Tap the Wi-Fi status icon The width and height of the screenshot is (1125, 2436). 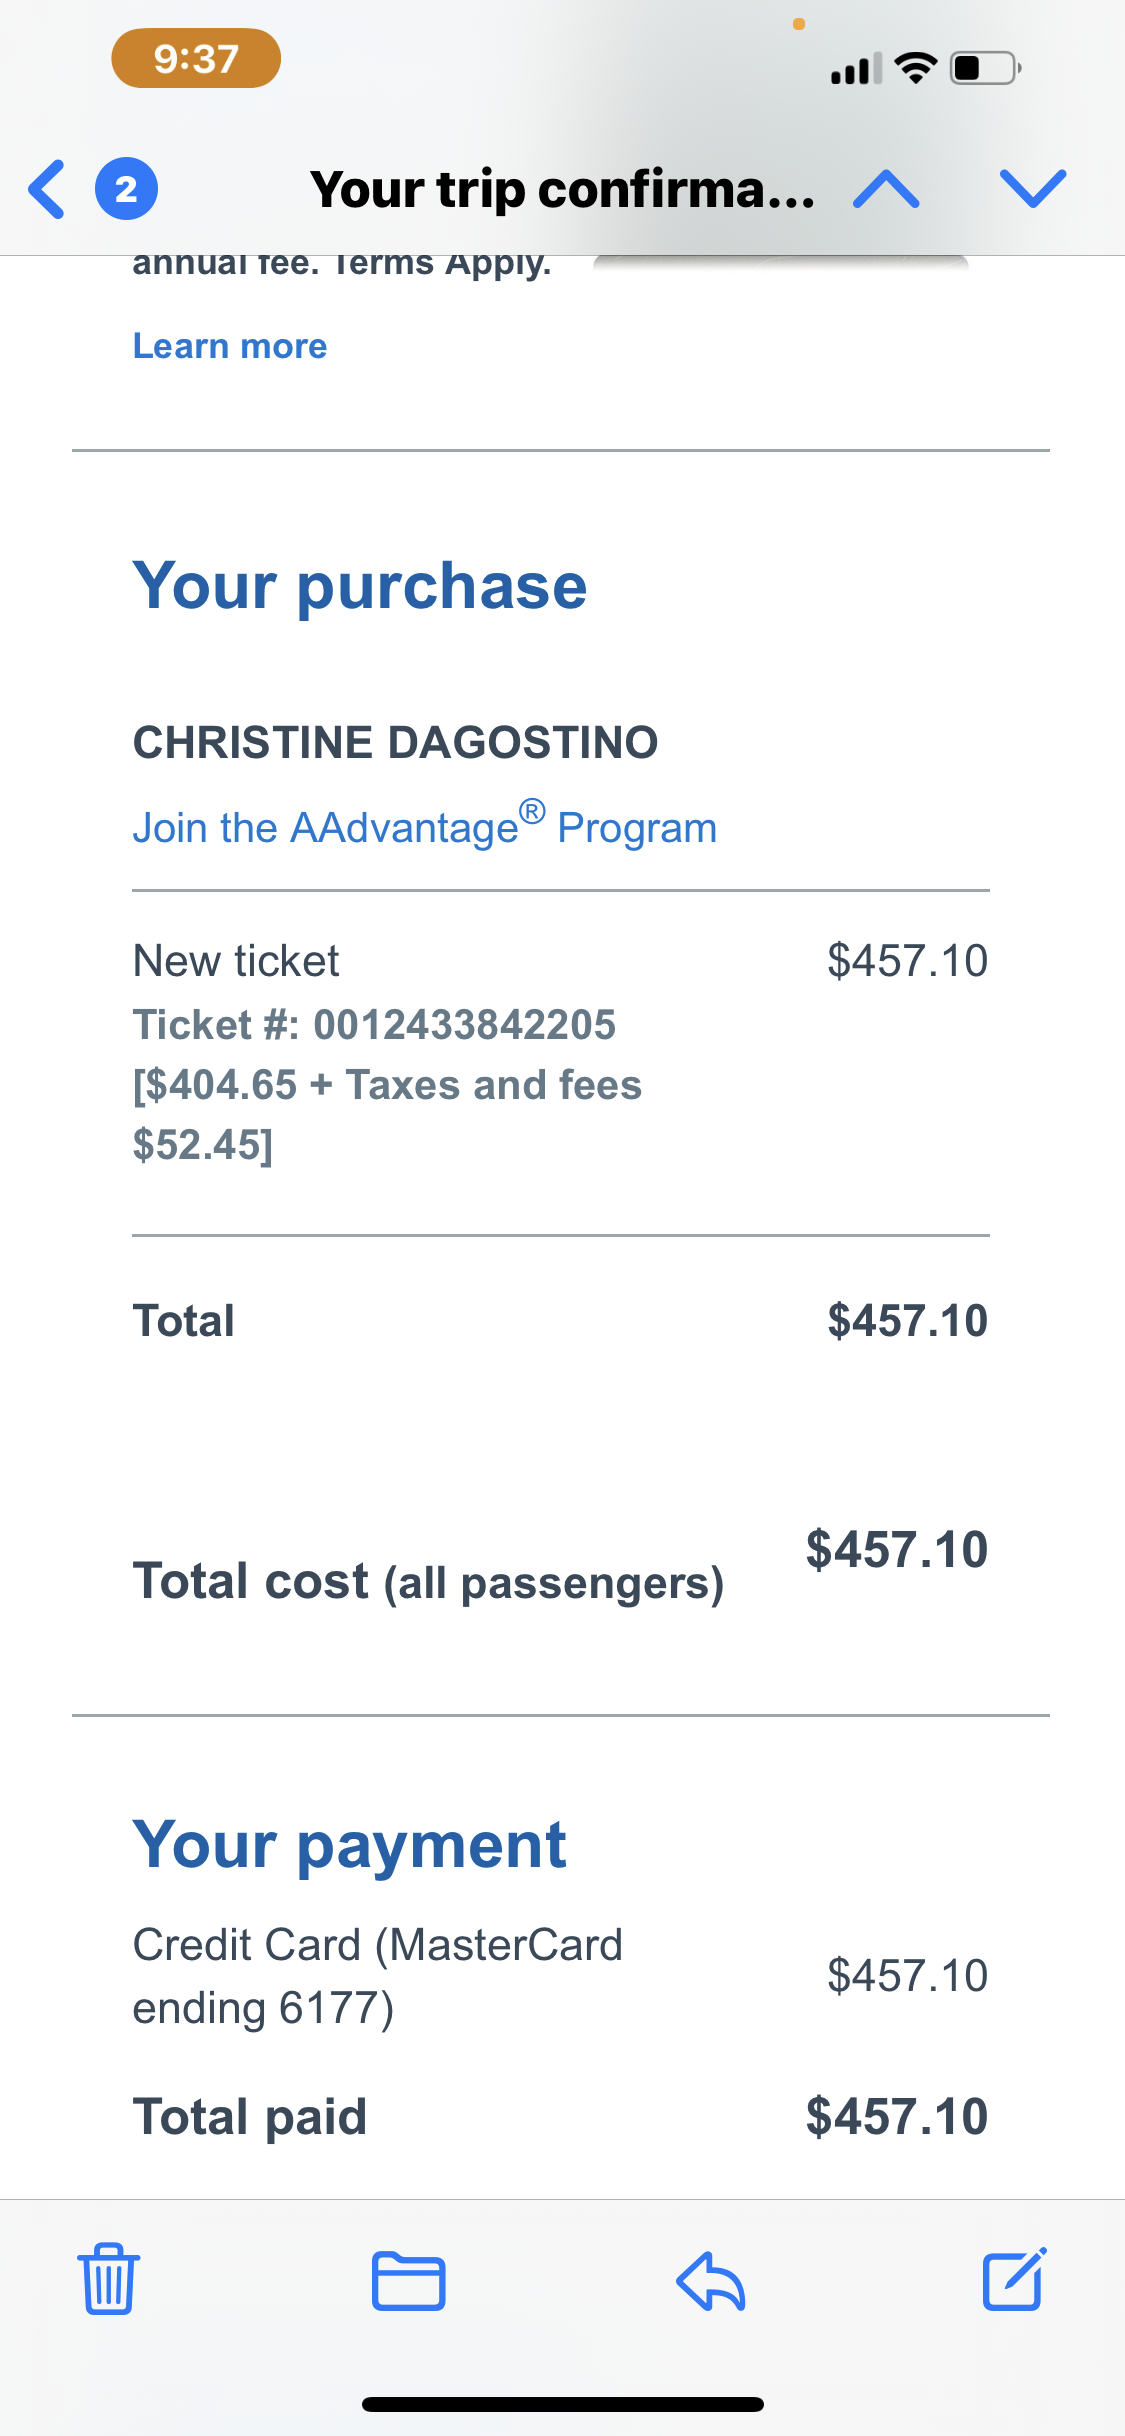coord(915,68)
